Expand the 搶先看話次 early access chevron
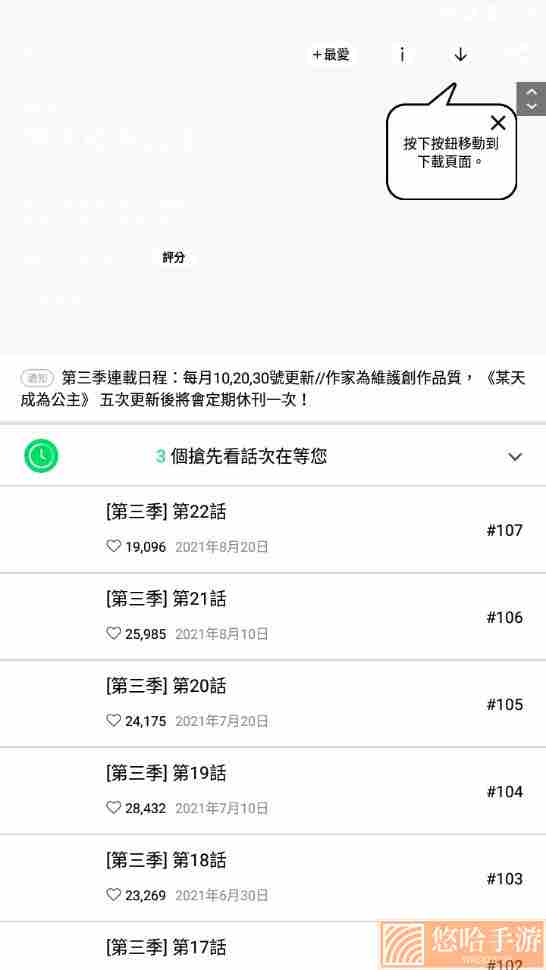The width and height of the screenshot is (546, 970). [514, 457]
